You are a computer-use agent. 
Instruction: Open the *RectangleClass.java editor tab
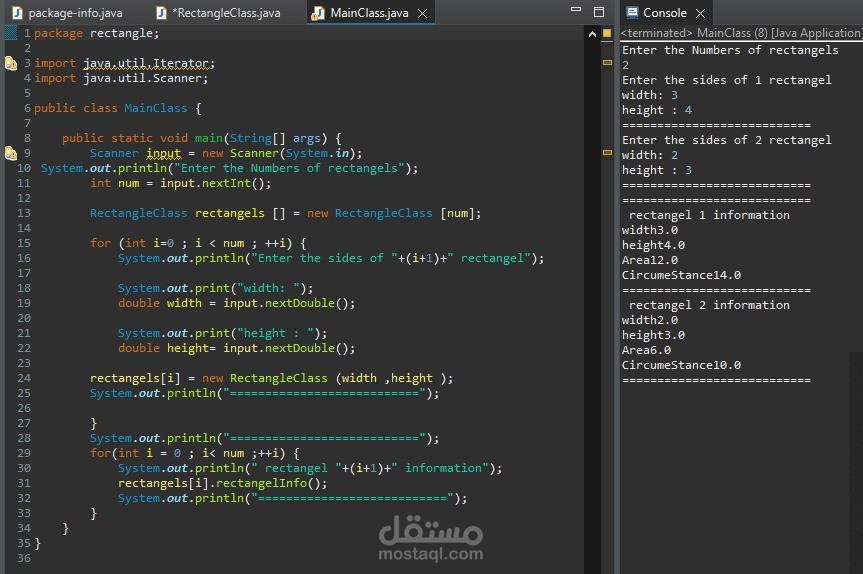219,13
